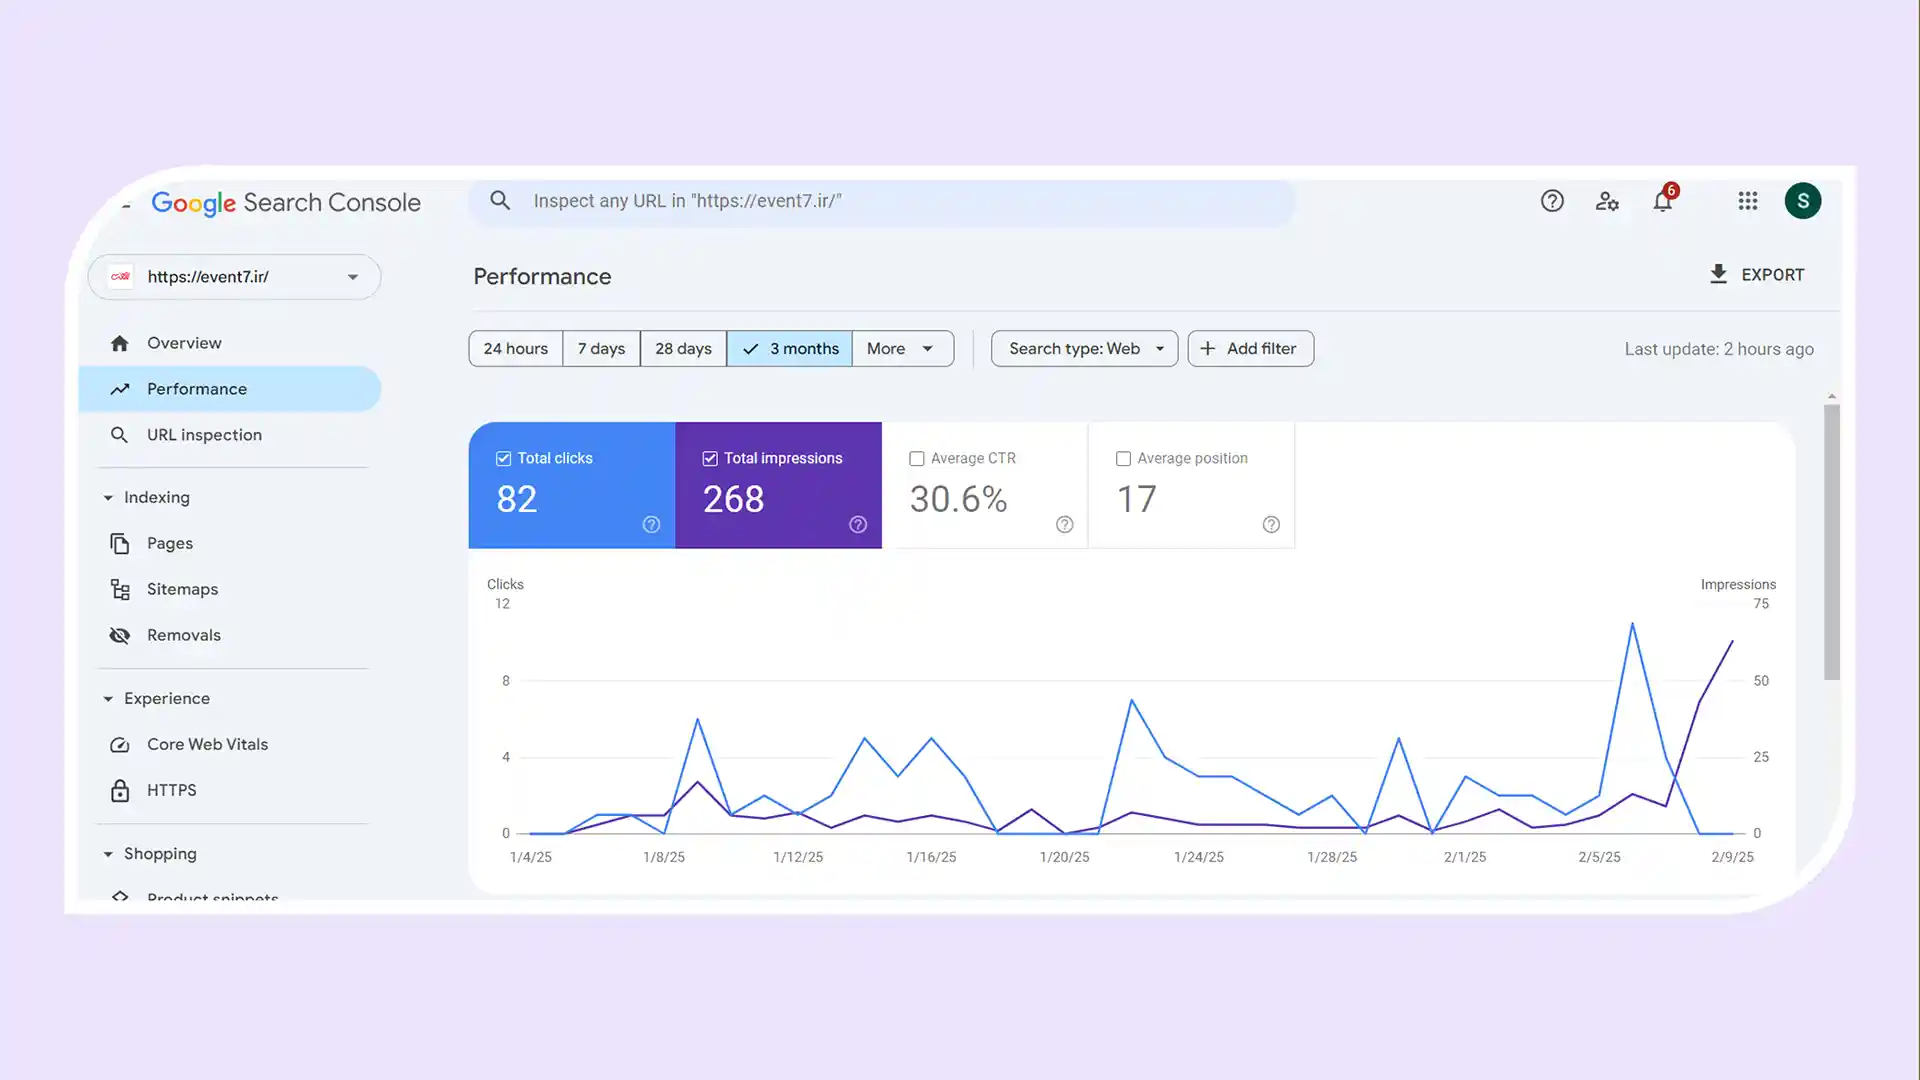1920x1080 pixels.
Task: Enable the Average position checkbox
Action: (x=1123, y=458)
